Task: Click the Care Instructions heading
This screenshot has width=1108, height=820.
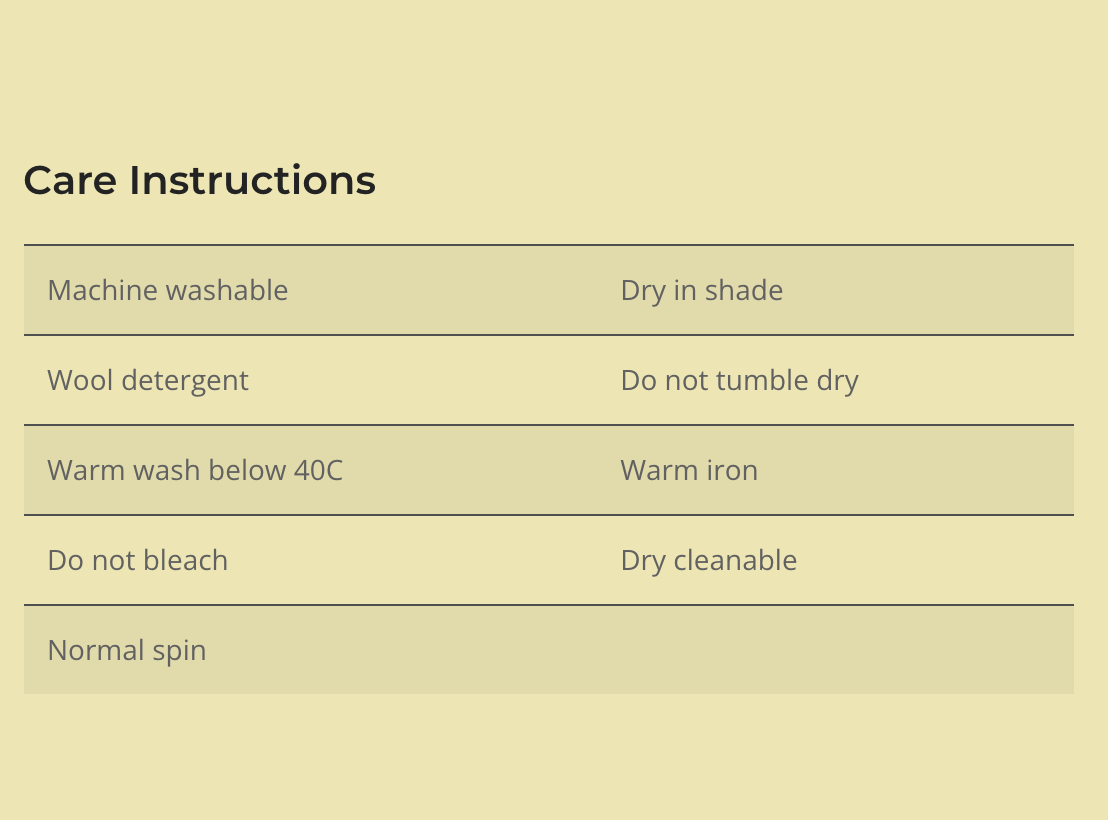Action: (199, 181)
